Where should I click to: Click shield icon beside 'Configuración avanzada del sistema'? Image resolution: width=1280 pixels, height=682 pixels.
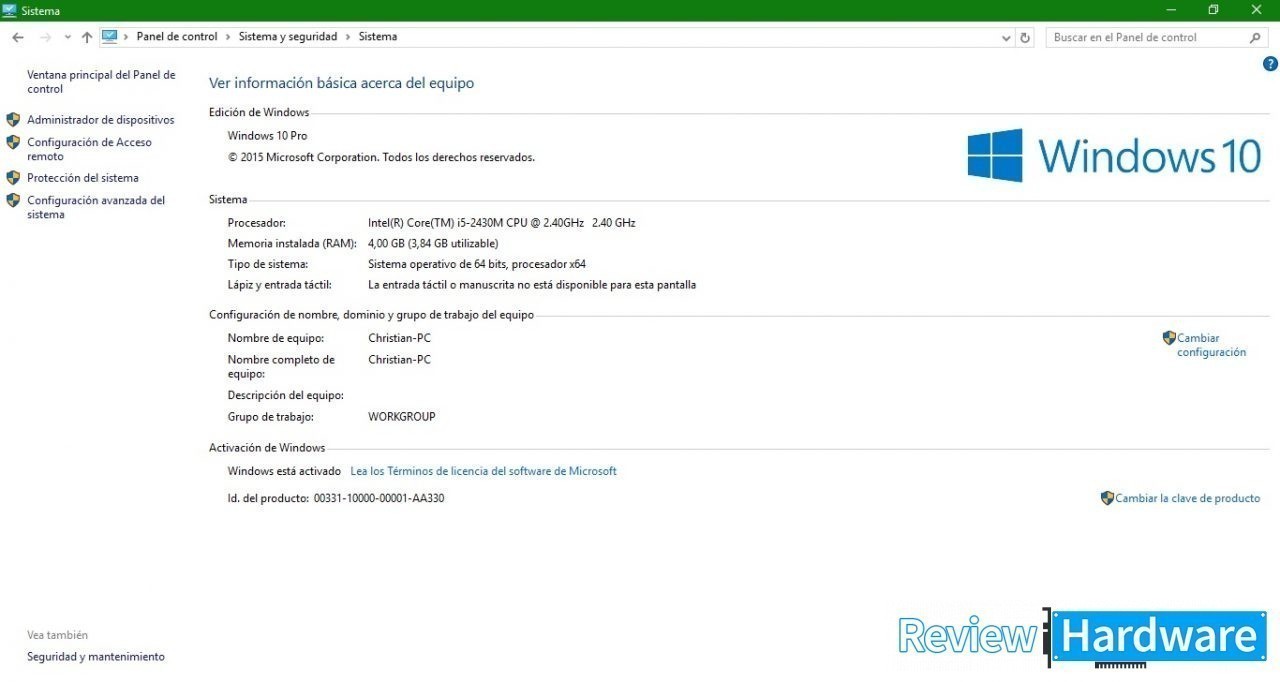coord(13,200)
